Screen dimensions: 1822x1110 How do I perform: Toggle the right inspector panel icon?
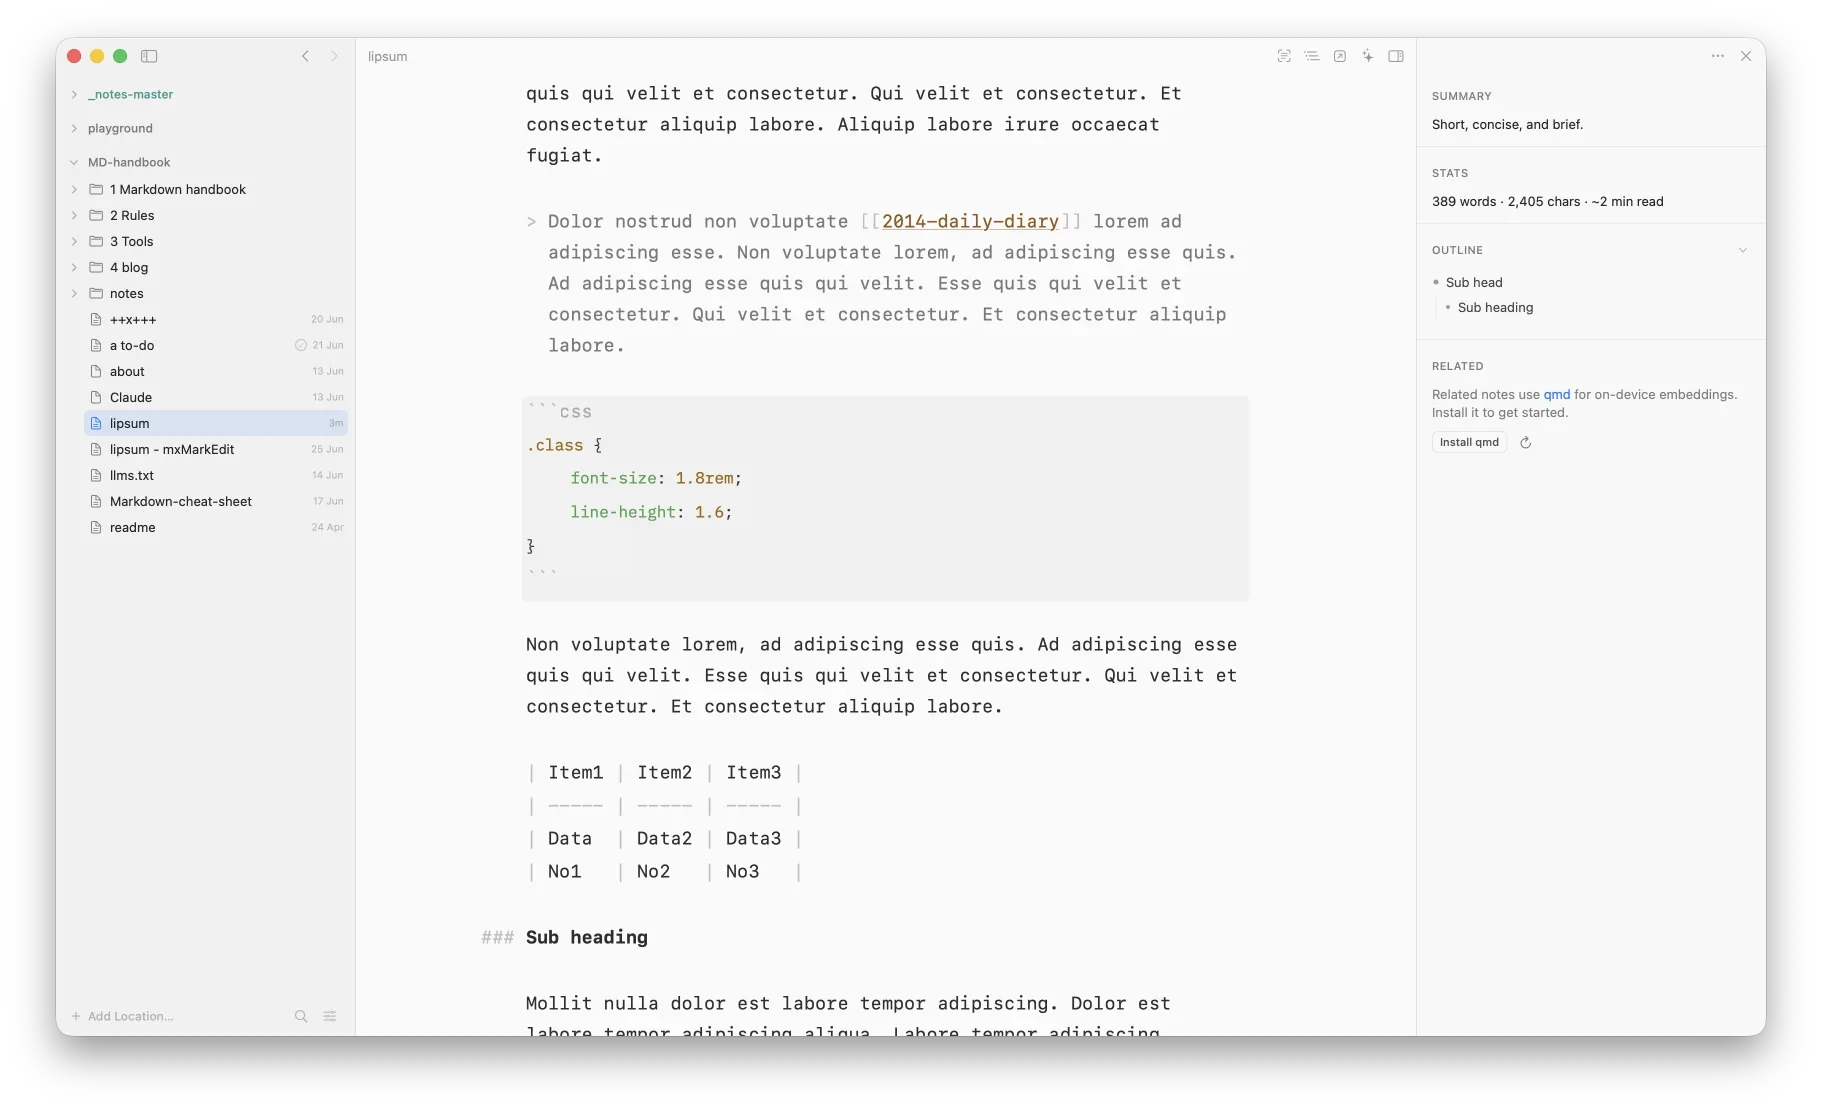1396,56
